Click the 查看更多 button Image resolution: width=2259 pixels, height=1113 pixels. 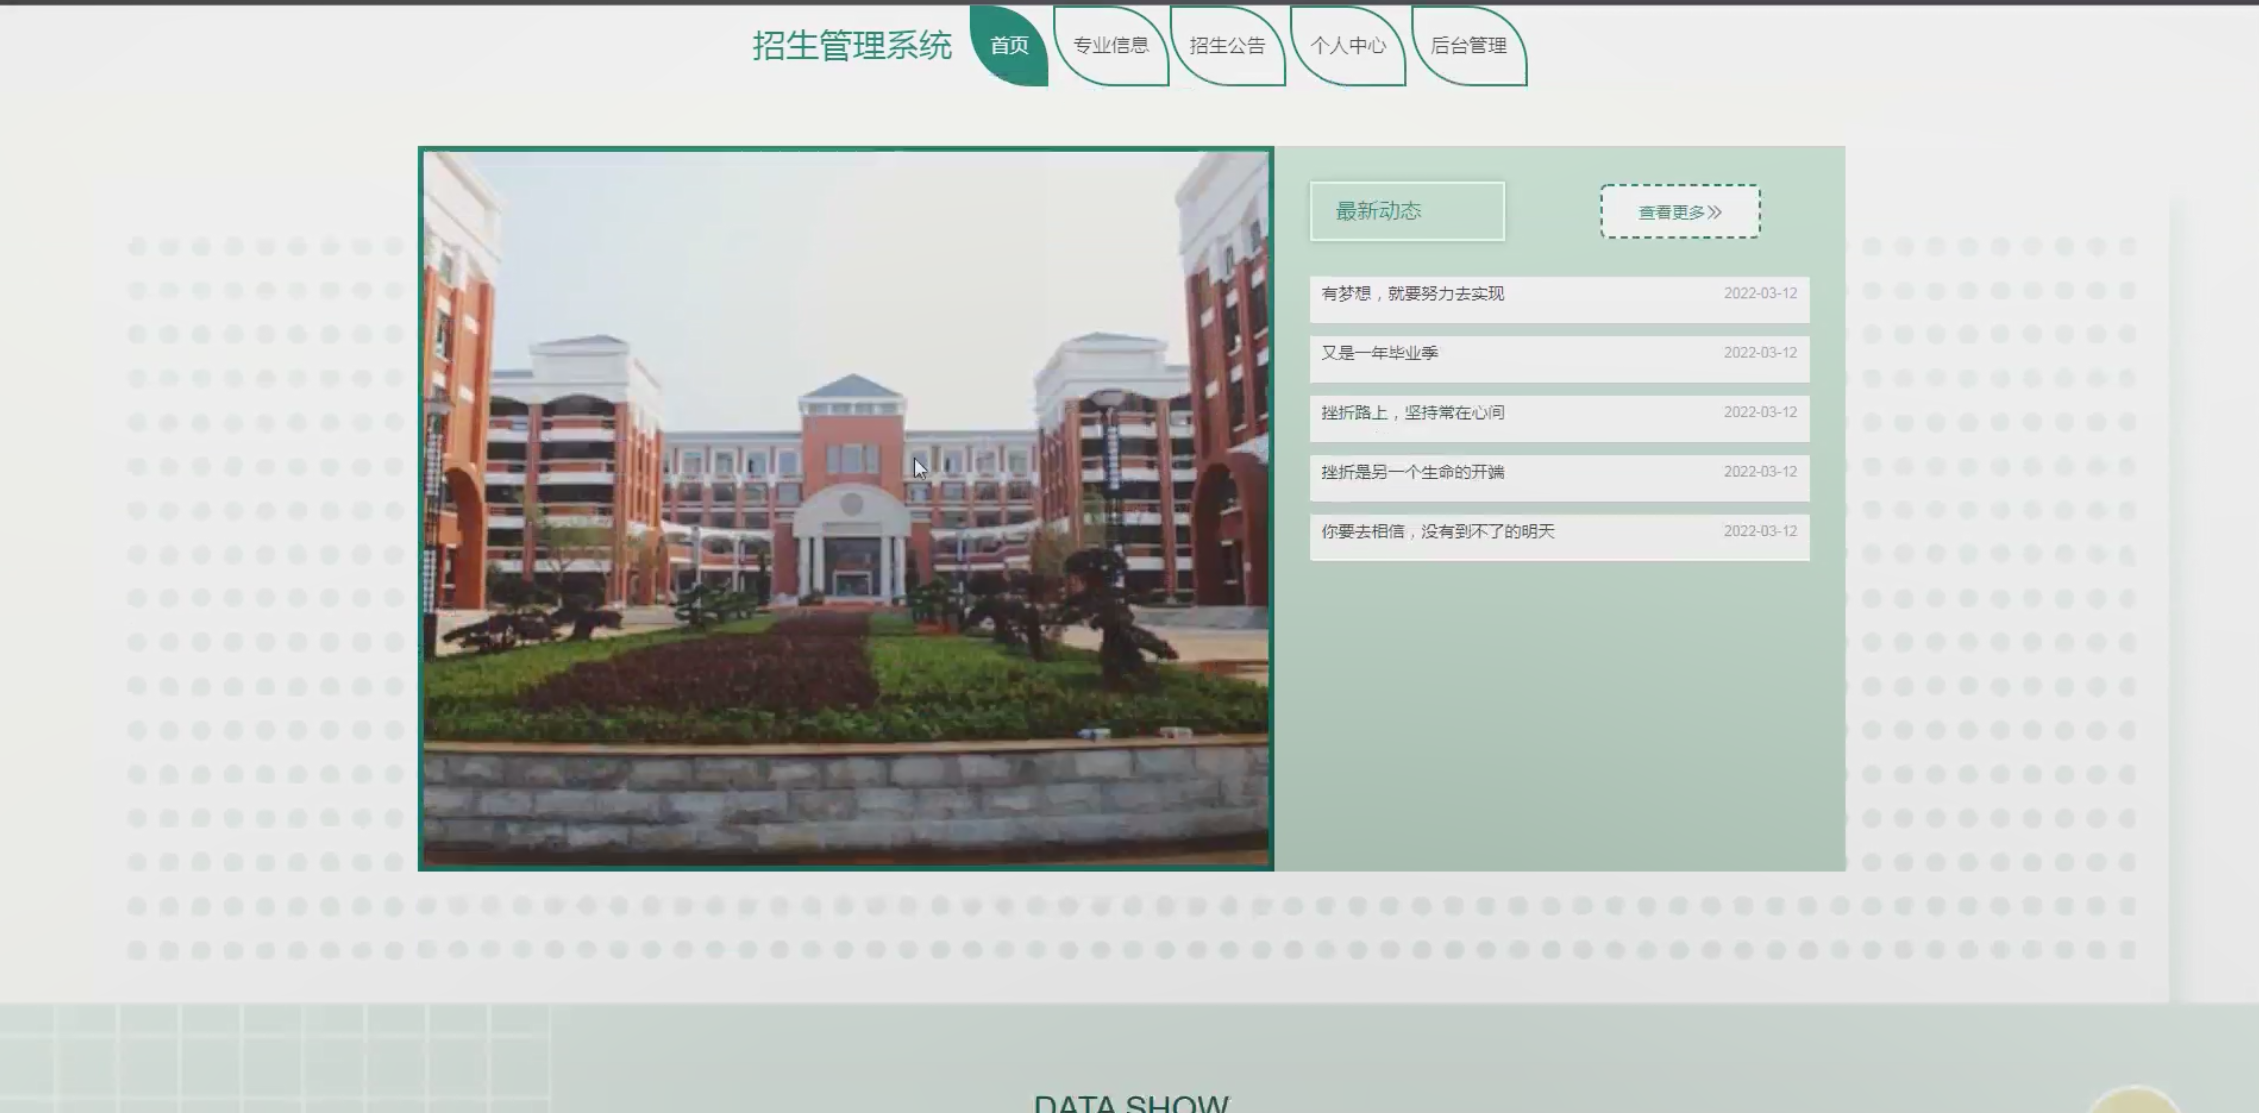point(1680,212)
